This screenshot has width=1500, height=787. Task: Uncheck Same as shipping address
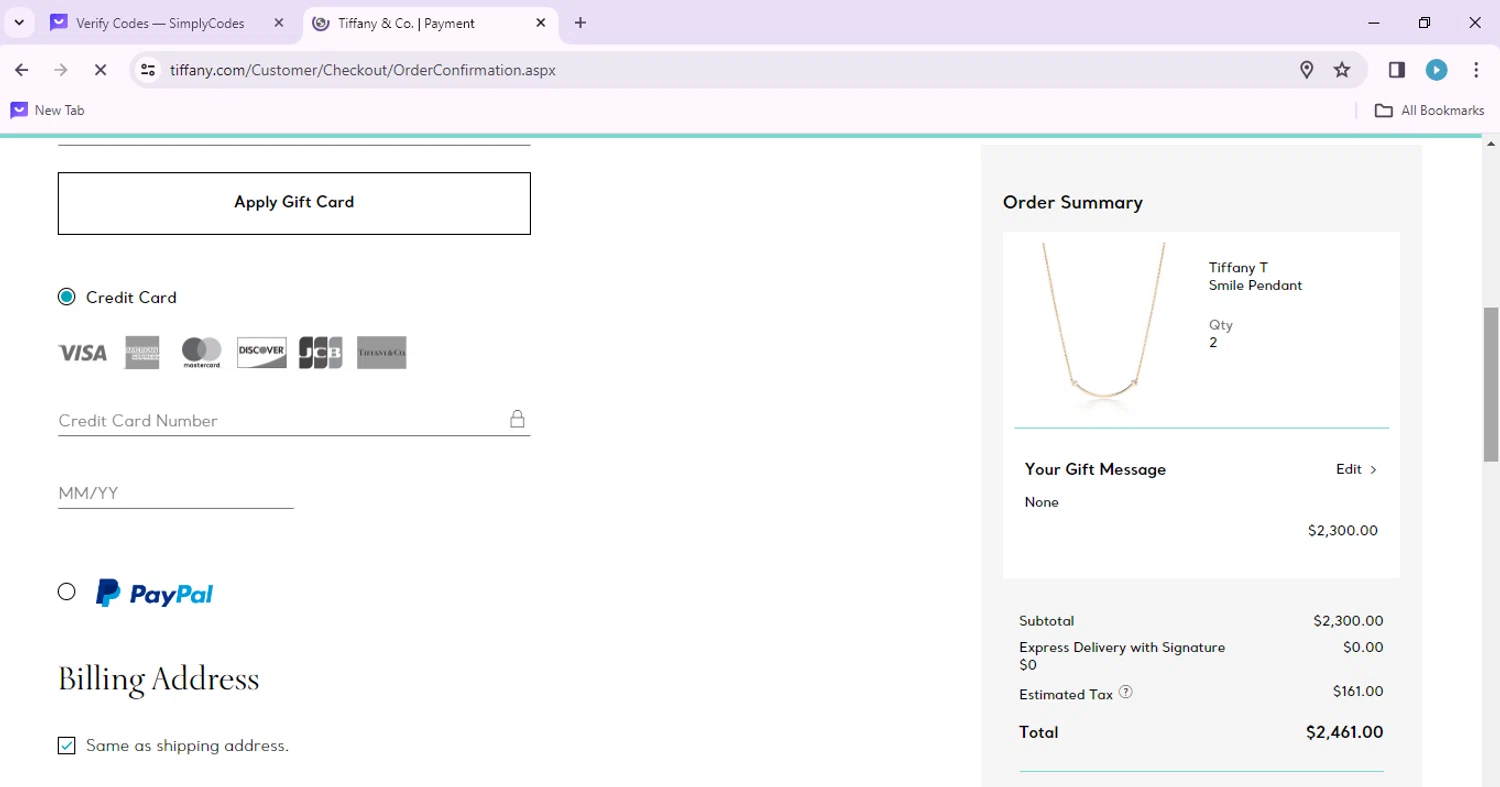(x=67, y=746)
